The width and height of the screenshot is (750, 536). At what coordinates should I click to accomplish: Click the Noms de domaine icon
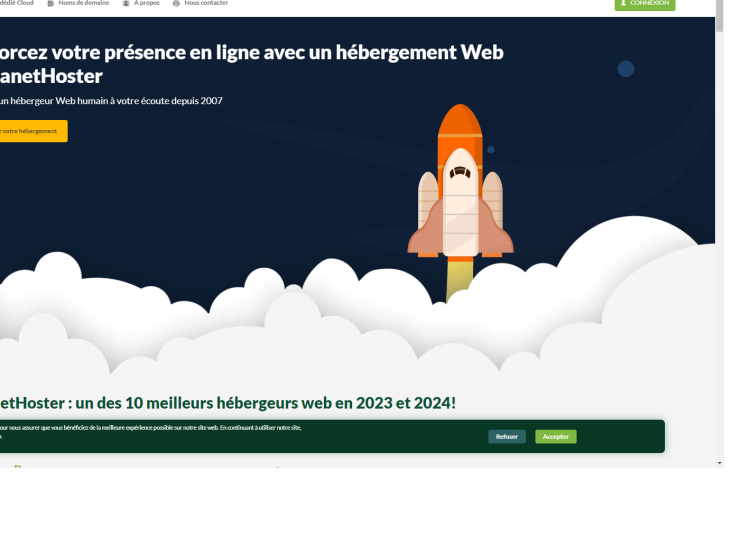tap(51, 3)
